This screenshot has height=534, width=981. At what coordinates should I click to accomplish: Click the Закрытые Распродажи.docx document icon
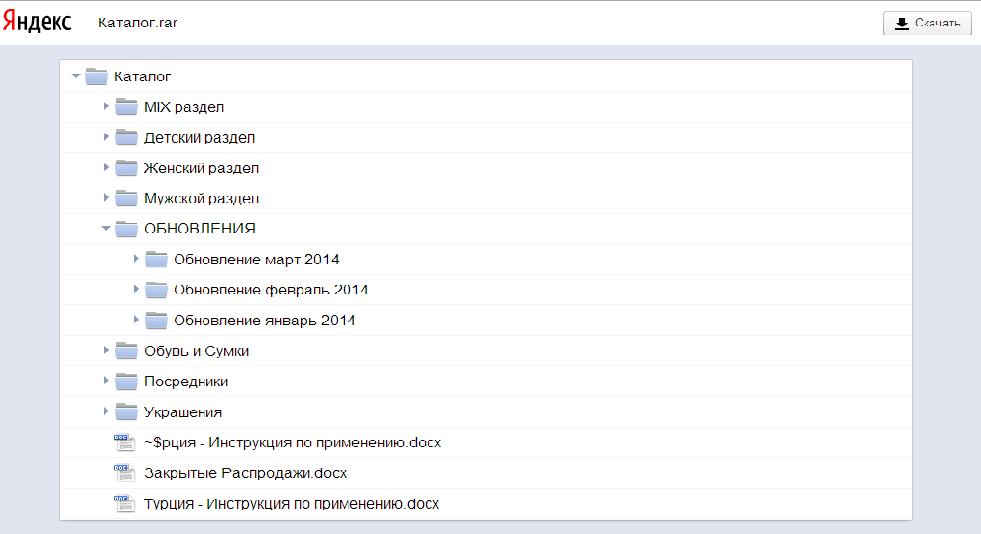124,473
